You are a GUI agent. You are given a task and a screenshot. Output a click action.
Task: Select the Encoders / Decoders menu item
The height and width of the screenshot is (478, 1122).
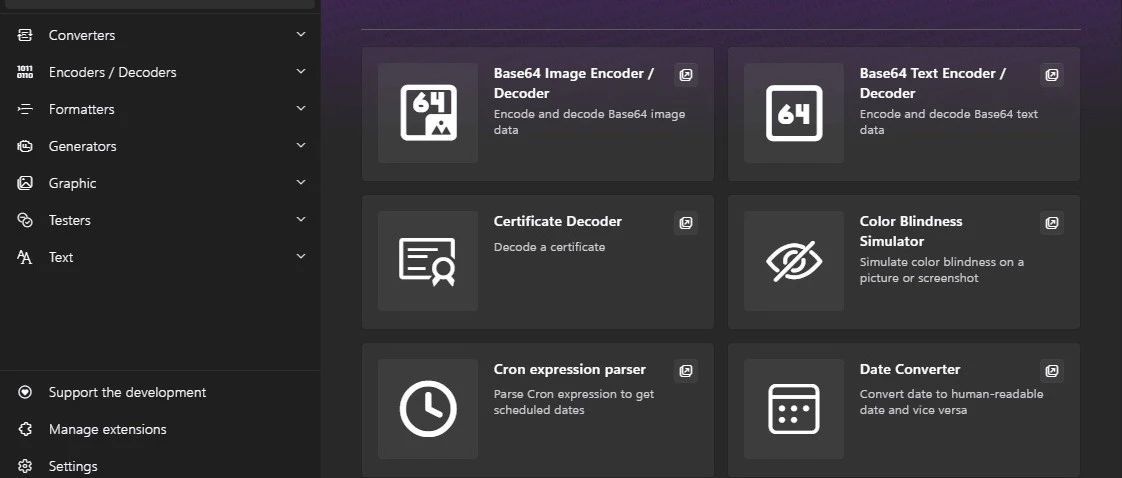tap(161, 72)
